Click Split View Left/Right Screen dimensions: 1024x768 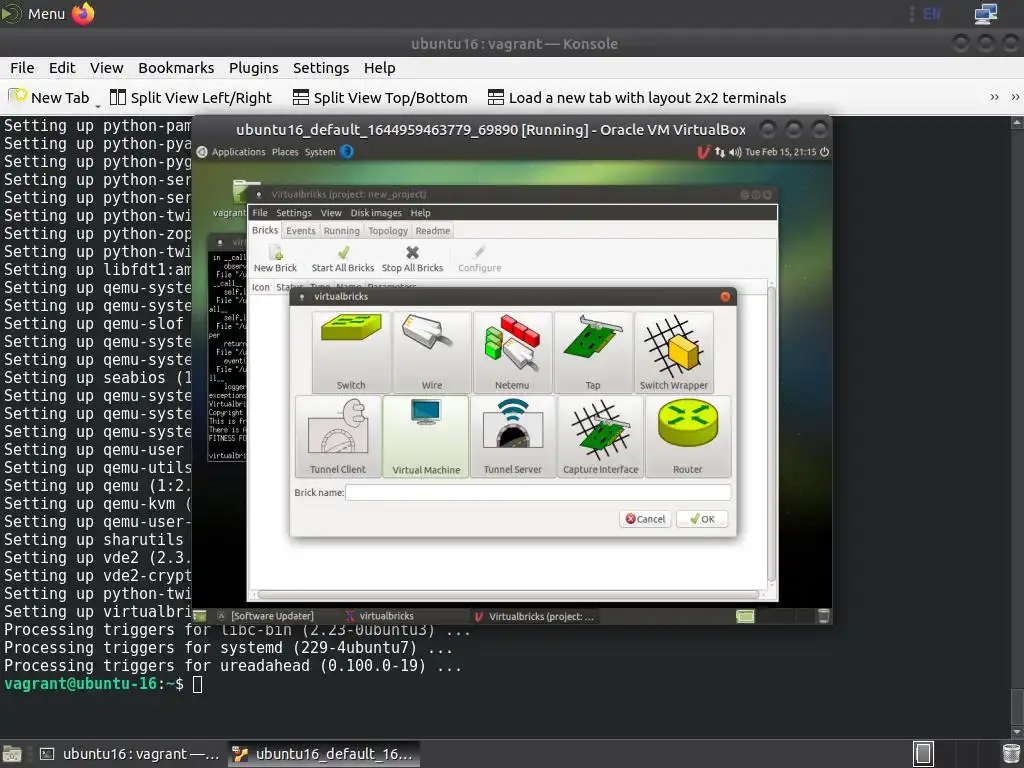click(190, 97)
